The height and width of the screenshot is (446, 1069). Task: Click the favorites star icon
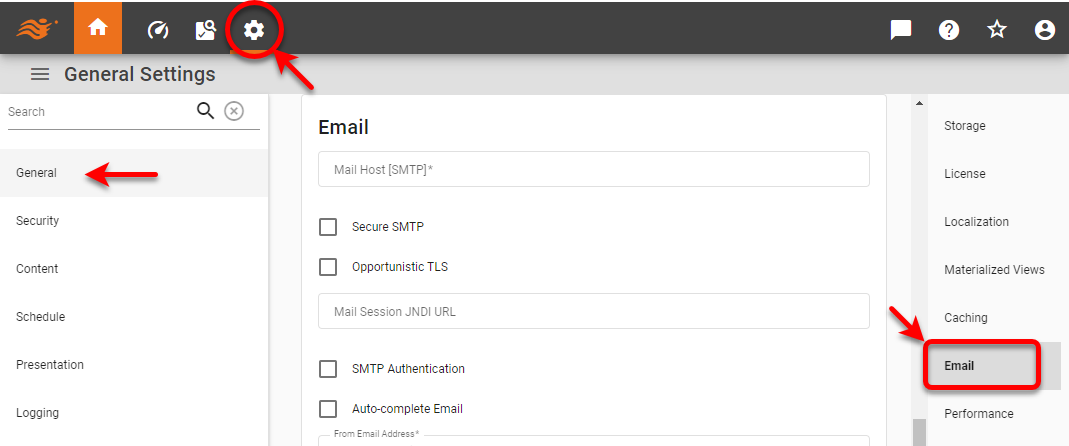pos(997,30)
